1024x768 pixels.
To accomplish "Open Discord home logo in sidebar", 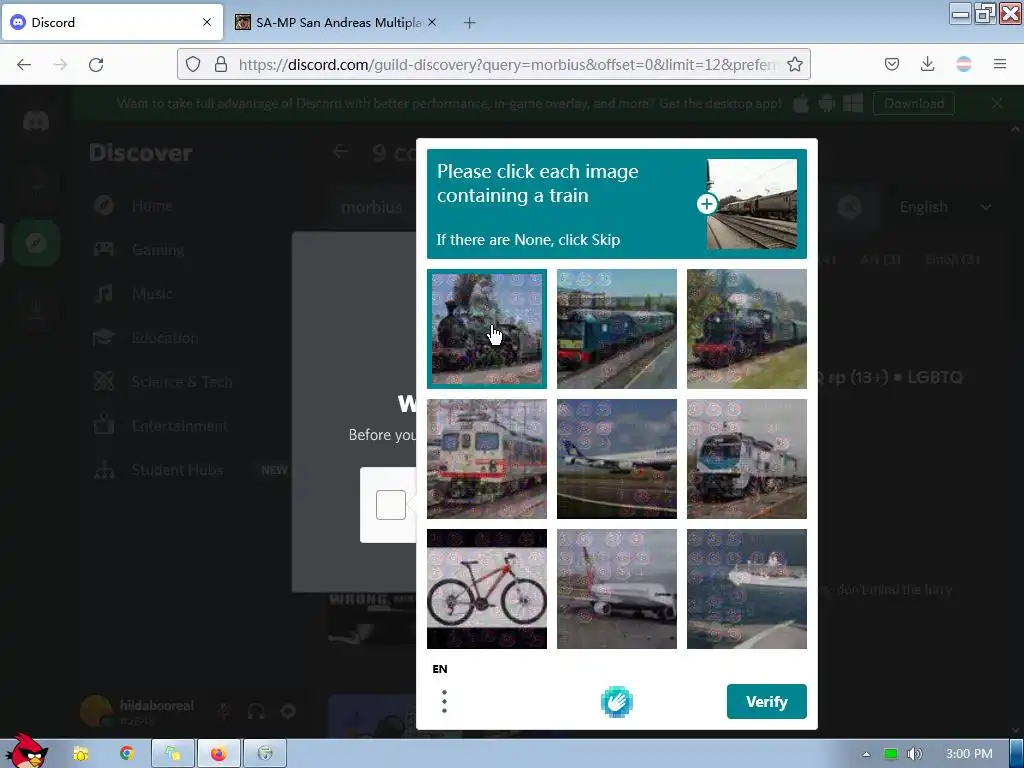I will [36, 121].
